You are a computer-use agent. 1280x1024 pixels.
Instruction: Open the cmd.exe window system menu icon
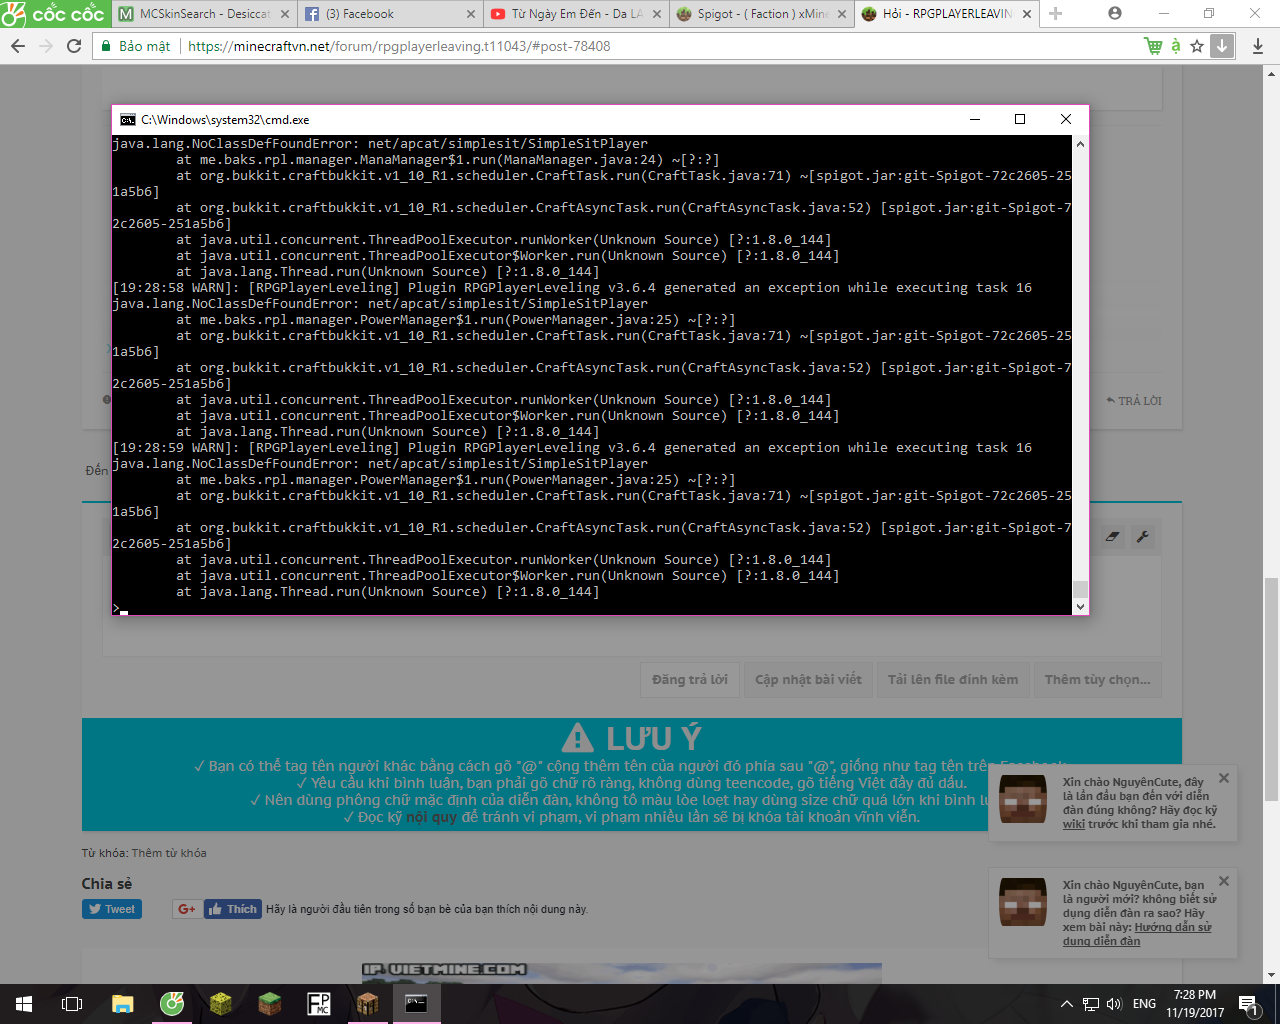(x=127, y=119)
